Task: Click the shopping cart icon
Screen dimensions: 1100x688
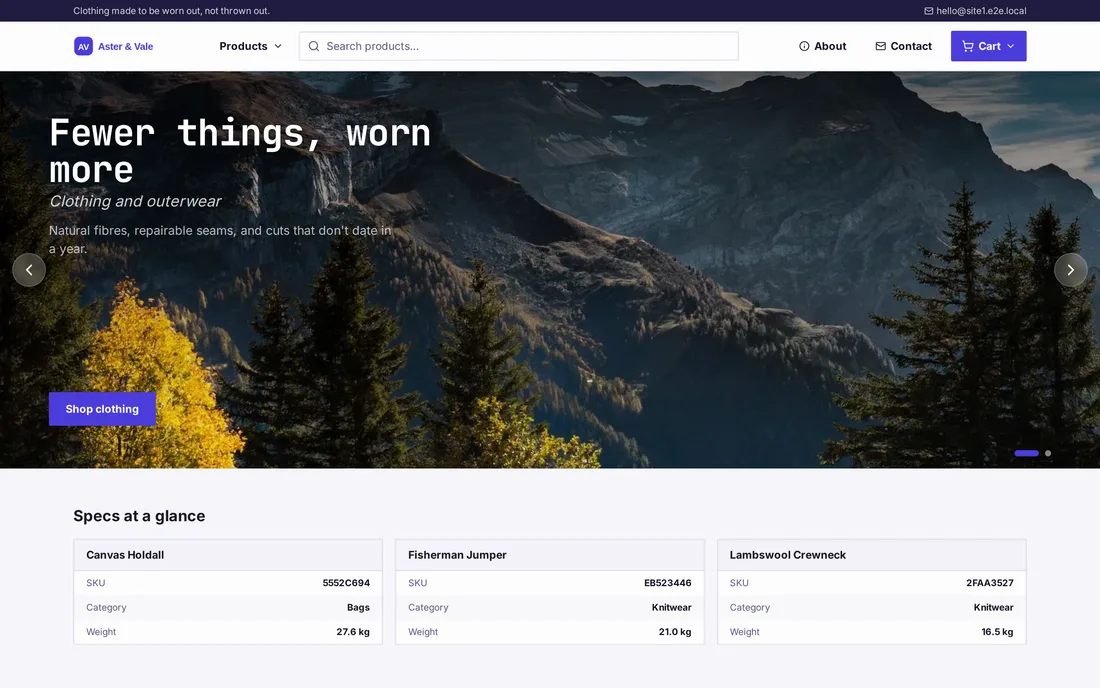Action: tap(967, 46)
